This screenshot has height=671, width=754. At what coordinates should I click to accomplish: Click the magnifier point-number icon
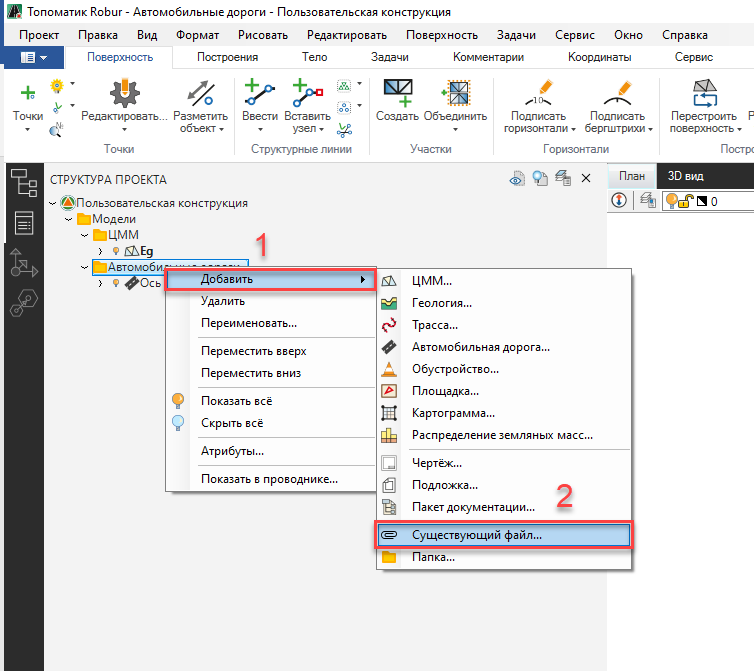56,129
